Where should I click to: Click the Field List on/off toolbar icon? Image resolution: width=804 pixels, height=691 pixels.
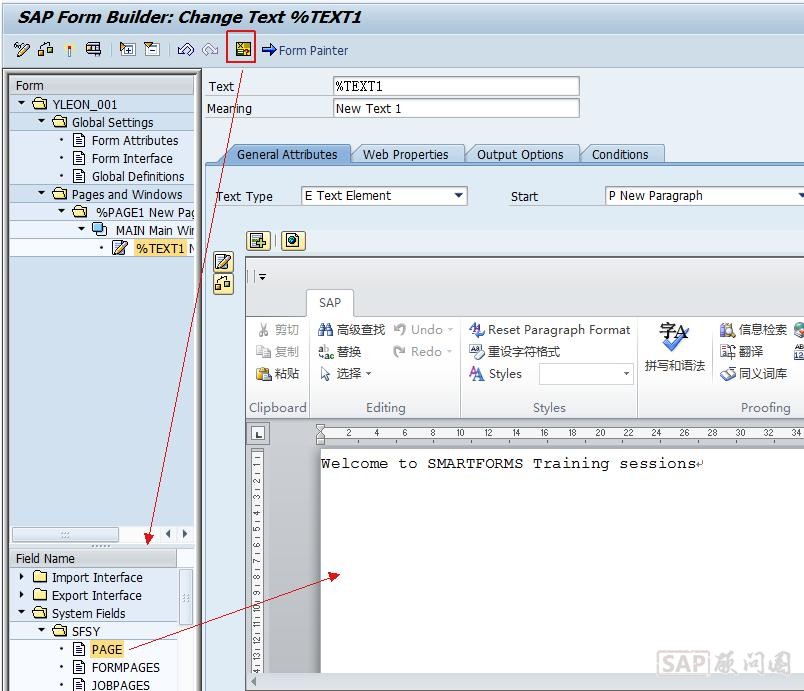[x=241, y=49]
